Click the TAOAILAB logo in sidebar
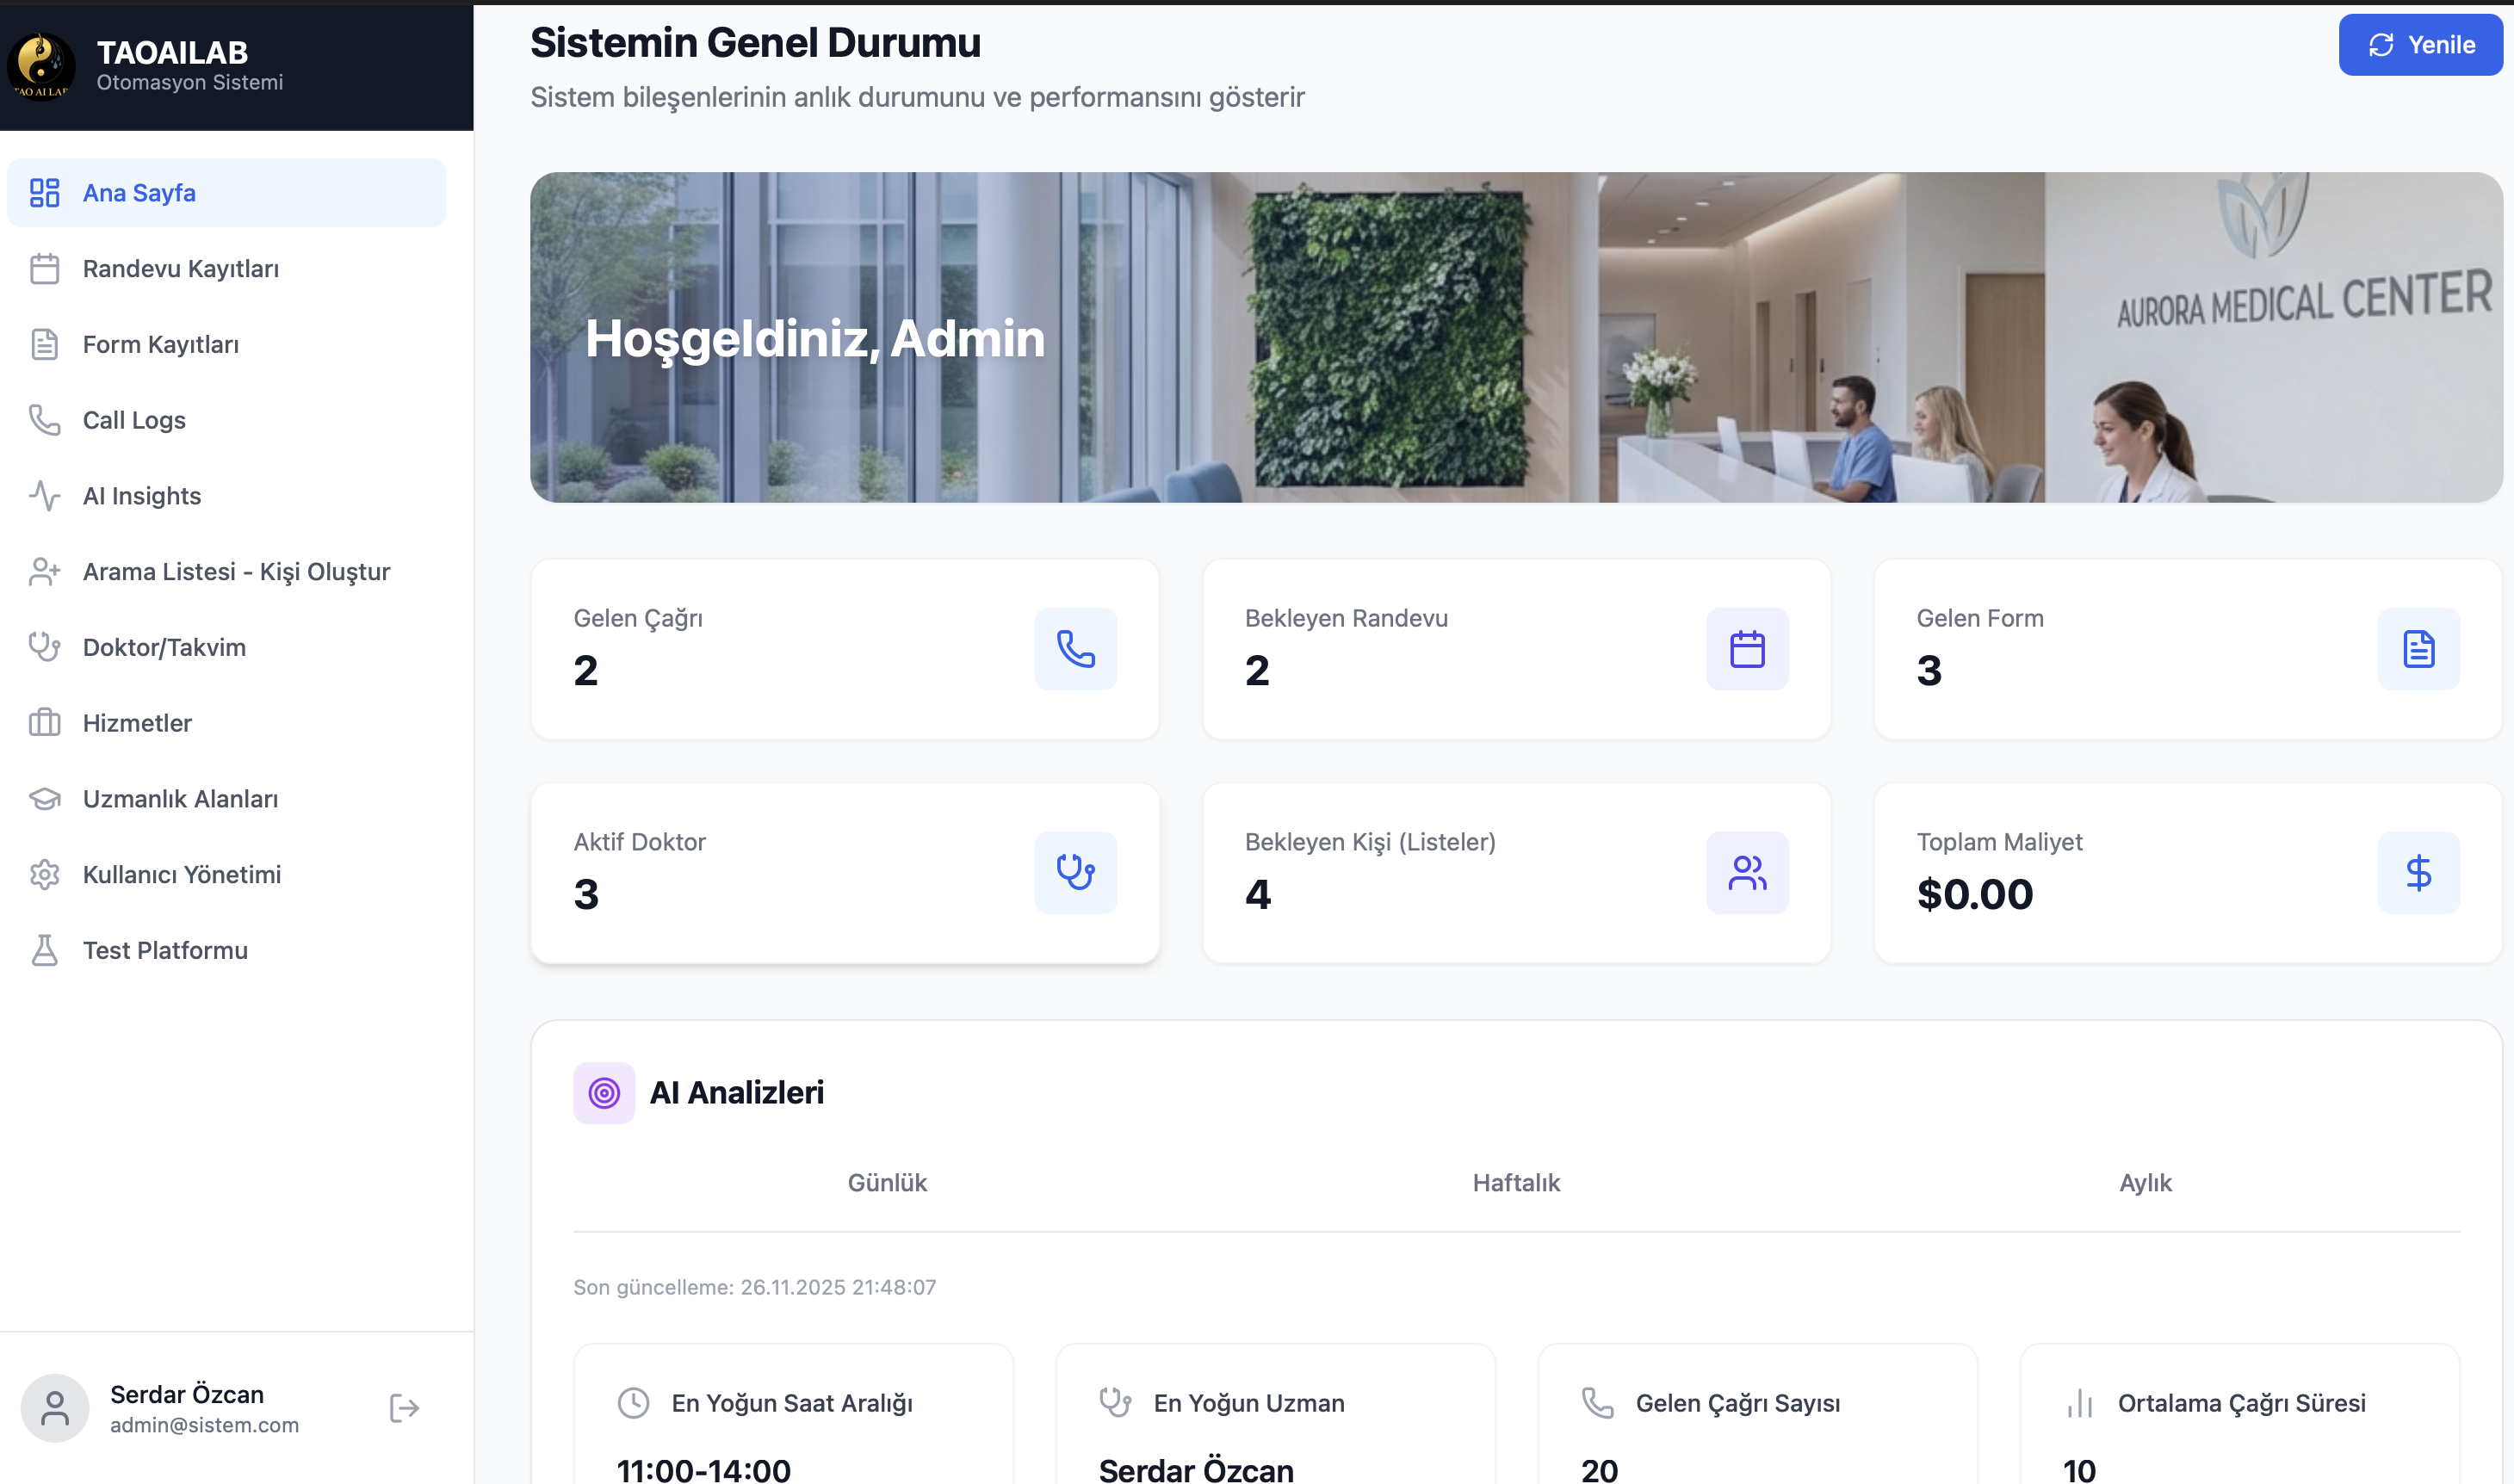2514x1484 pixels. coord(41,66)
